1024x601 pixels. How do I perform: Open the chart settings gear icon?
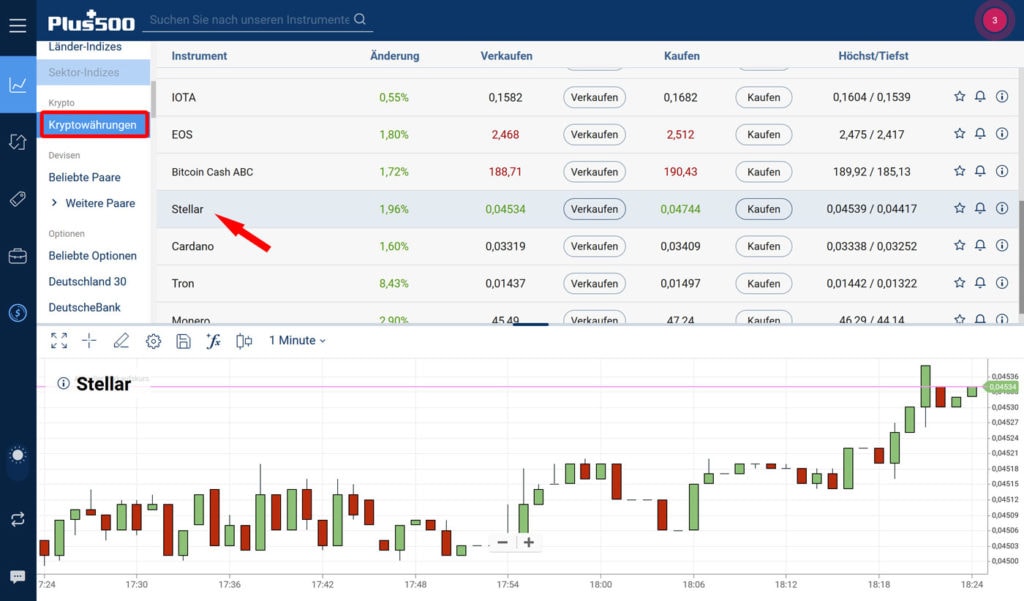(153, 340)
